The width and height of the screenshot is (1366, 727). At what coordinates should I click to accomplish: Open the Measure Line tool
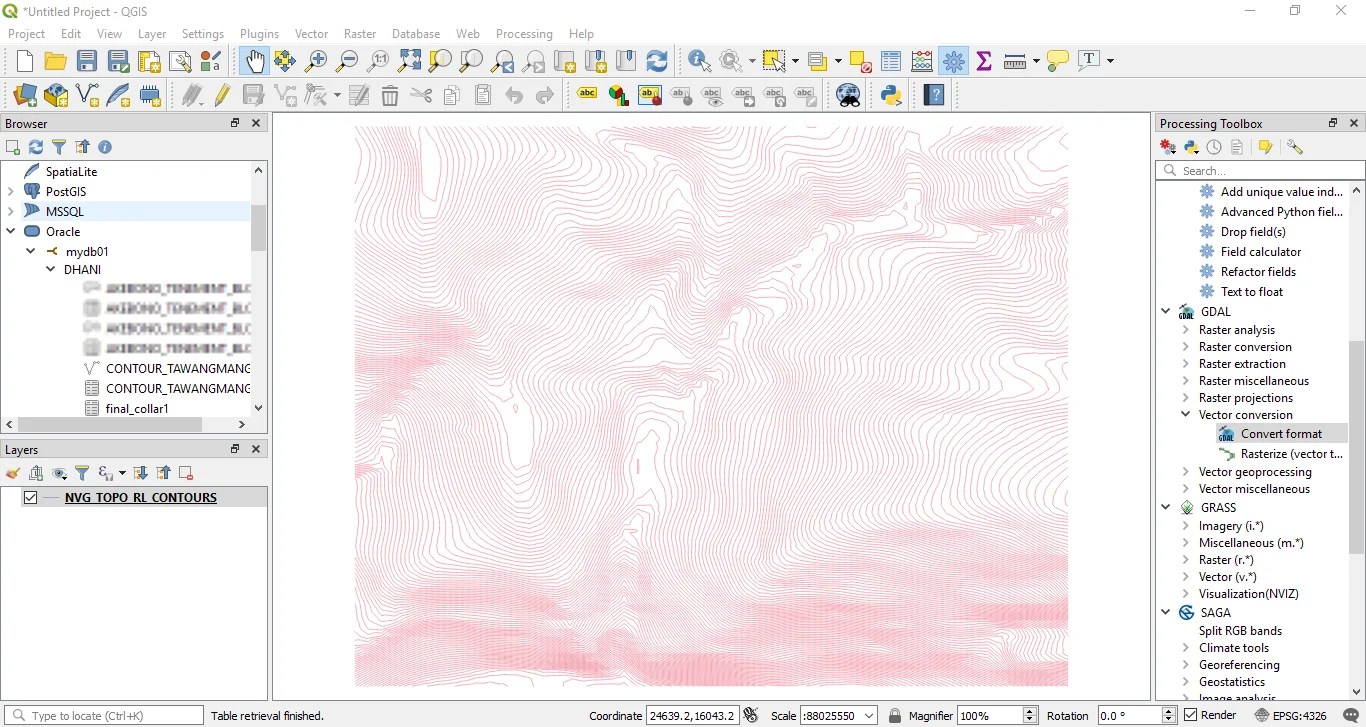pos(1012,61)
